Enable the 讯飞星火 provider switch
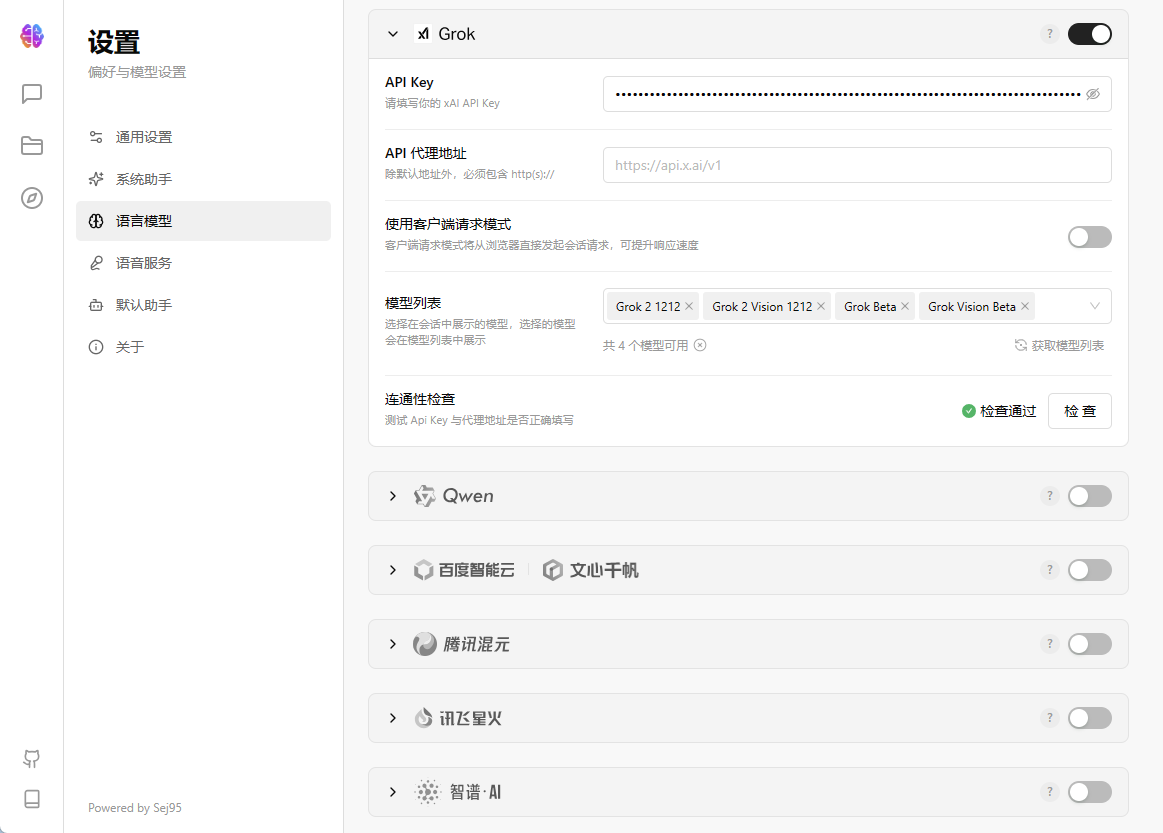1163x833 pixels. tap(1090, 718)
